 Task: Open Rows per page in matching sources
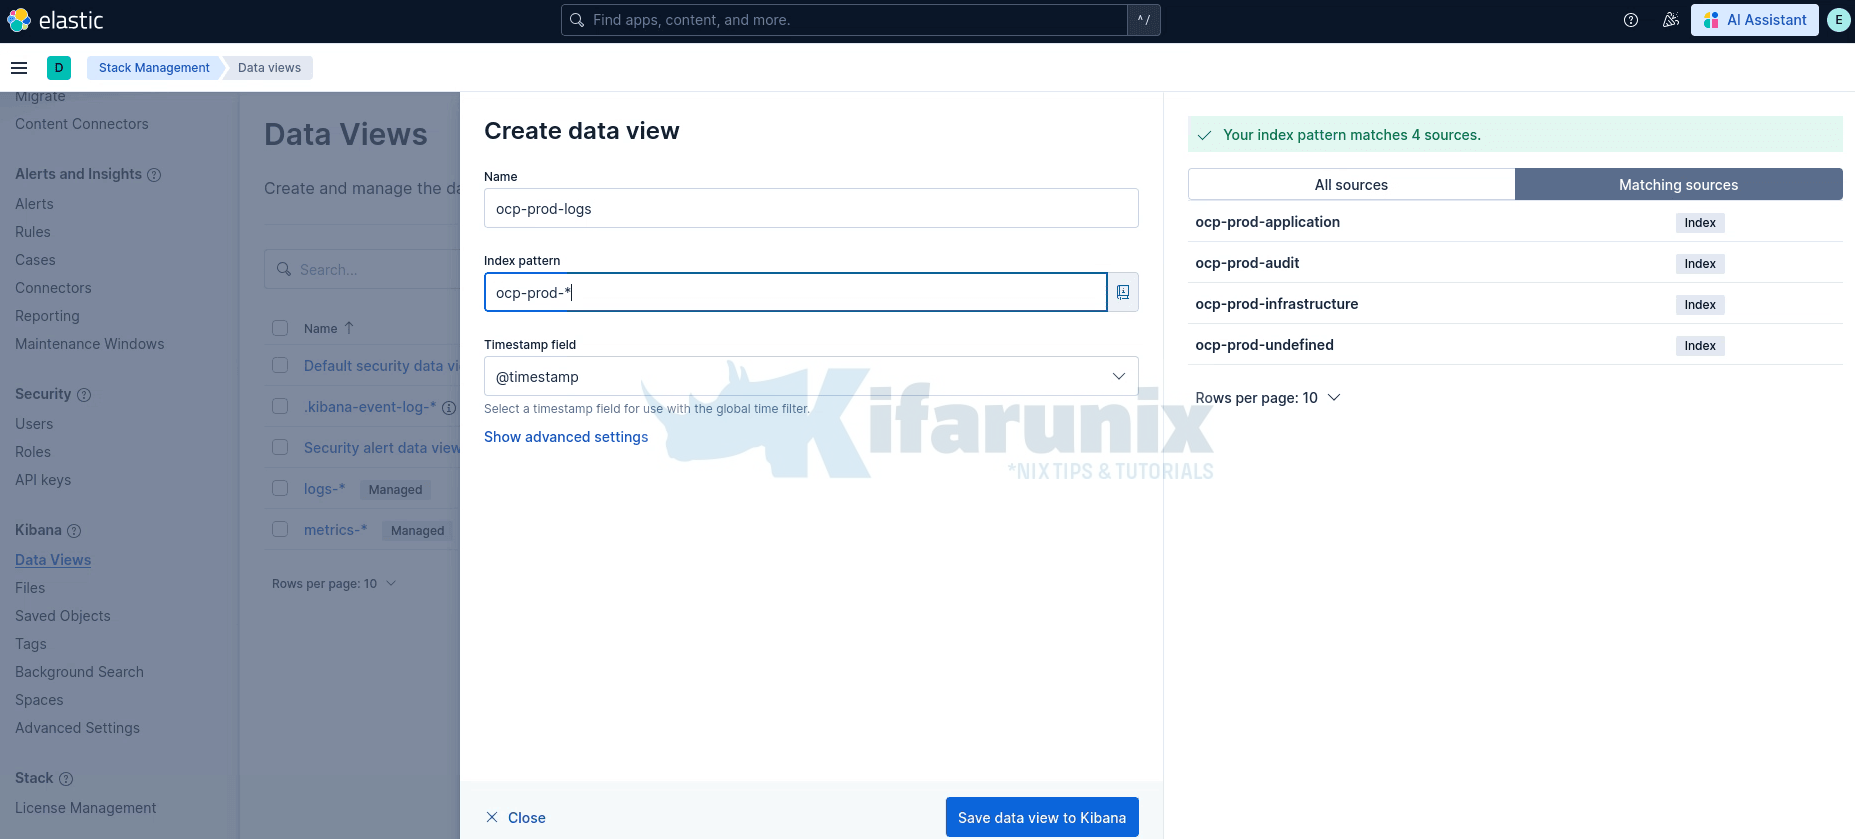1267,398
